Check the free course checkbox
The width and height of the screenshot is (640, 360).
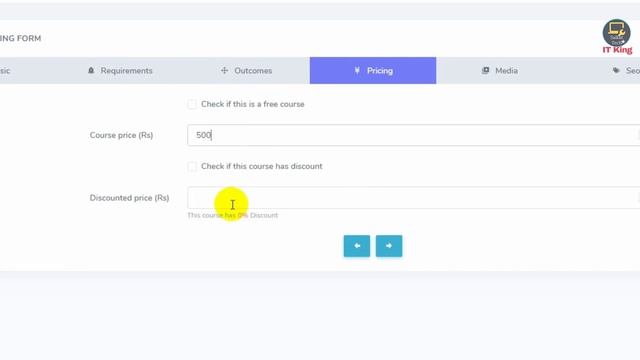click(x=192, y=104)
